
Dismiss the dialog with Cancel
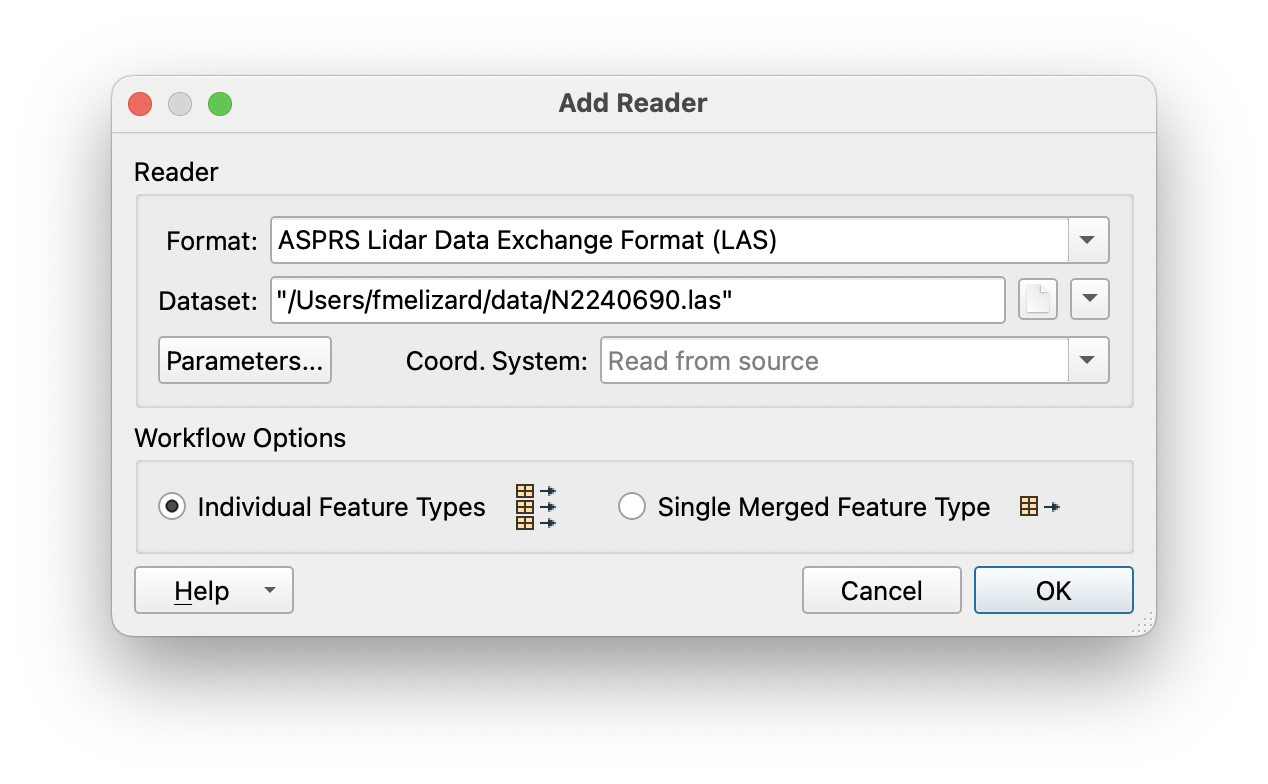[x=881, y=590]
